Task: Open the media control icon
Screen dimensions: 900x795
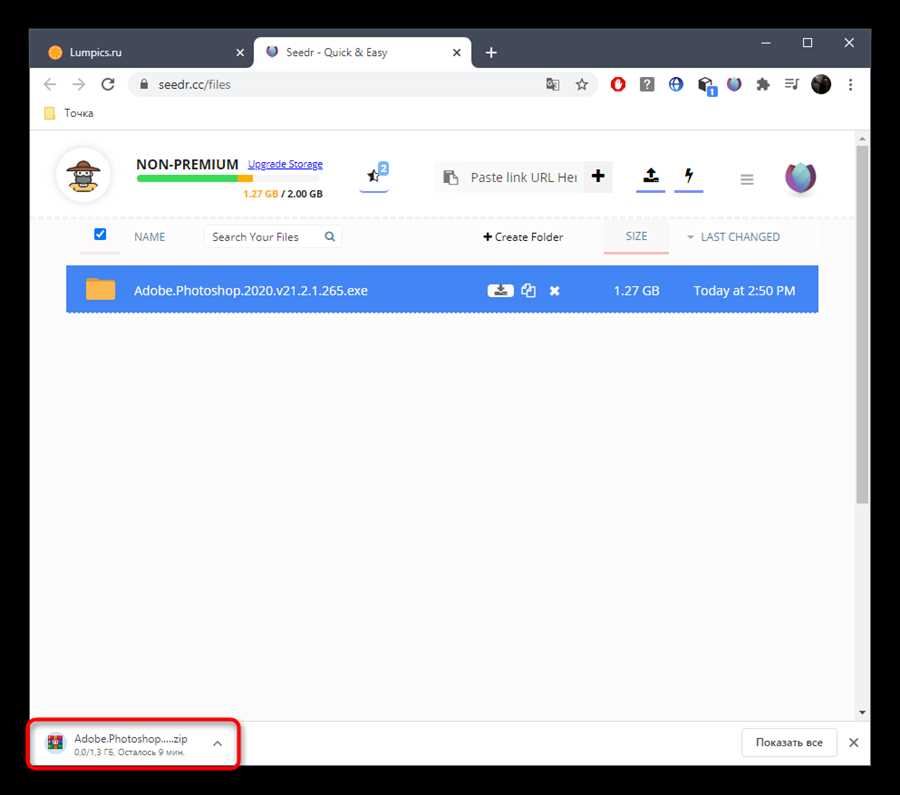Action: point(792,84)
